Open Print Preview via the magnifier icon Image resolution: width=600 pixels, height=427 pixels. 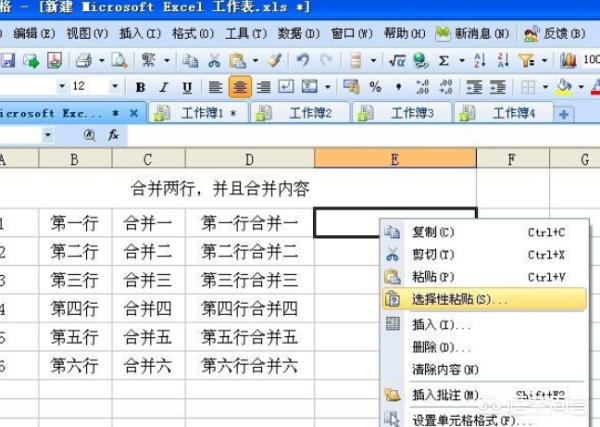(x=119, y=60)
